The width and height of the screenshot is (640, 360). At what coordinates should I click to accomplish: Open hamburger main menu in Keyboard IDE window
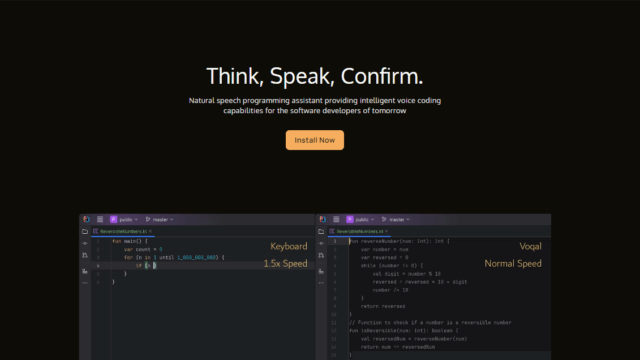tap(100, 219)
